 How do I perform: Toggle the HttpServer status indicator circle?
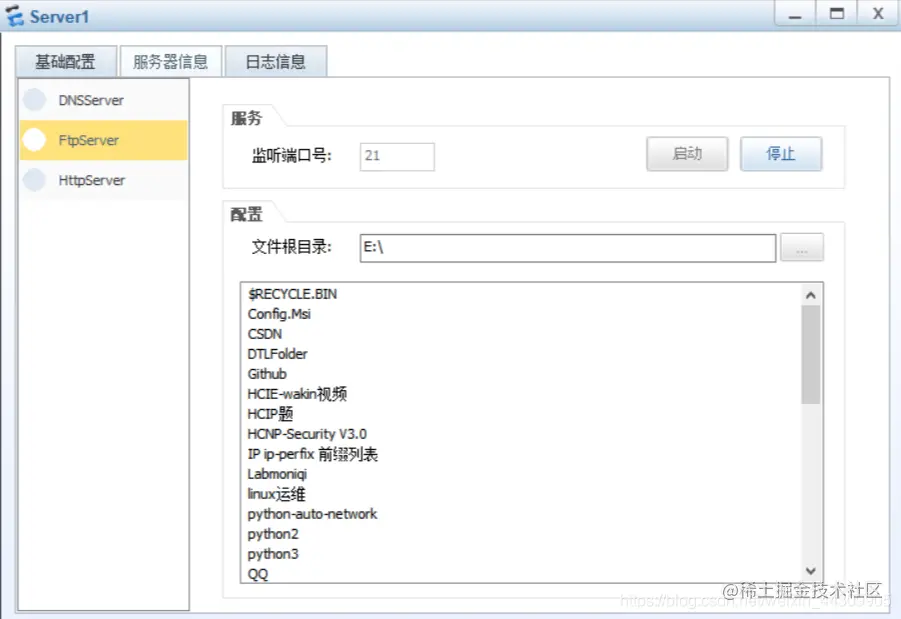35,180
